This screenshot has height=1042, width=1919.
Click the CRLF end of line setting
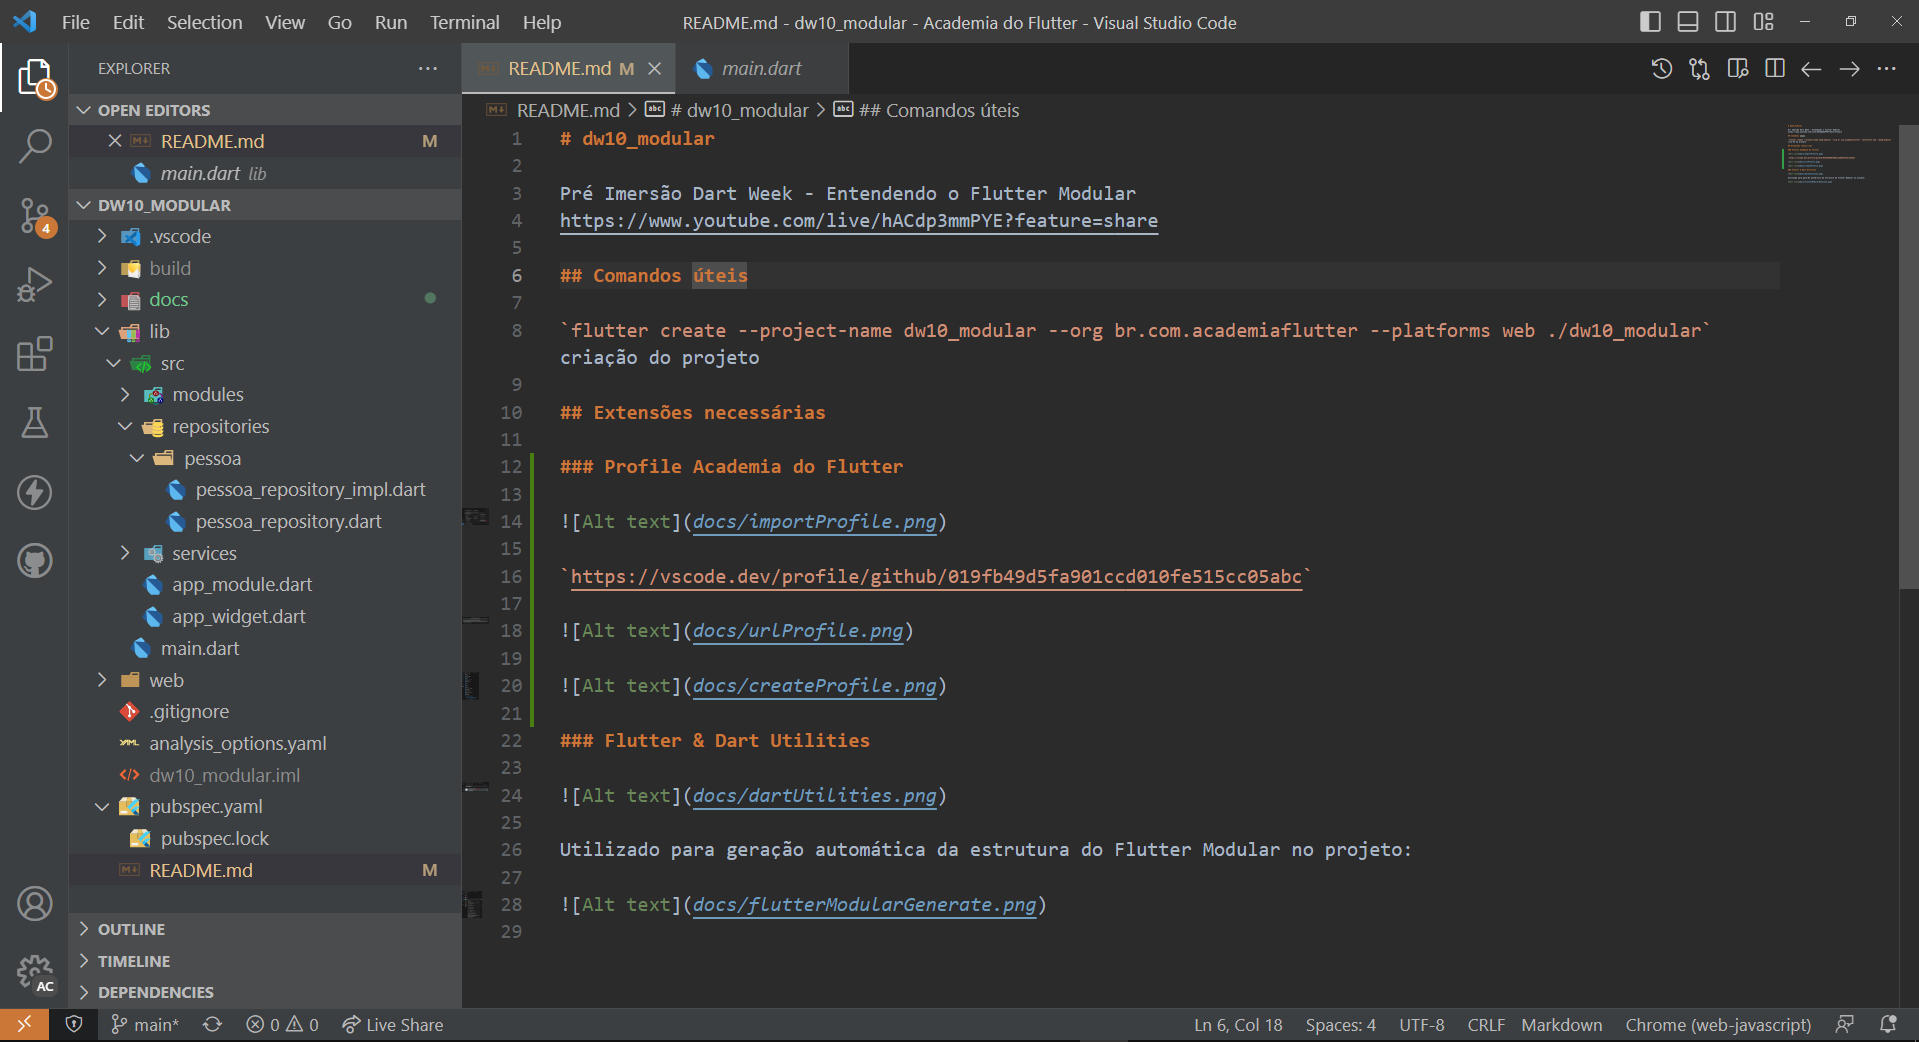pyautogui.click(x=1486, y=1025)
